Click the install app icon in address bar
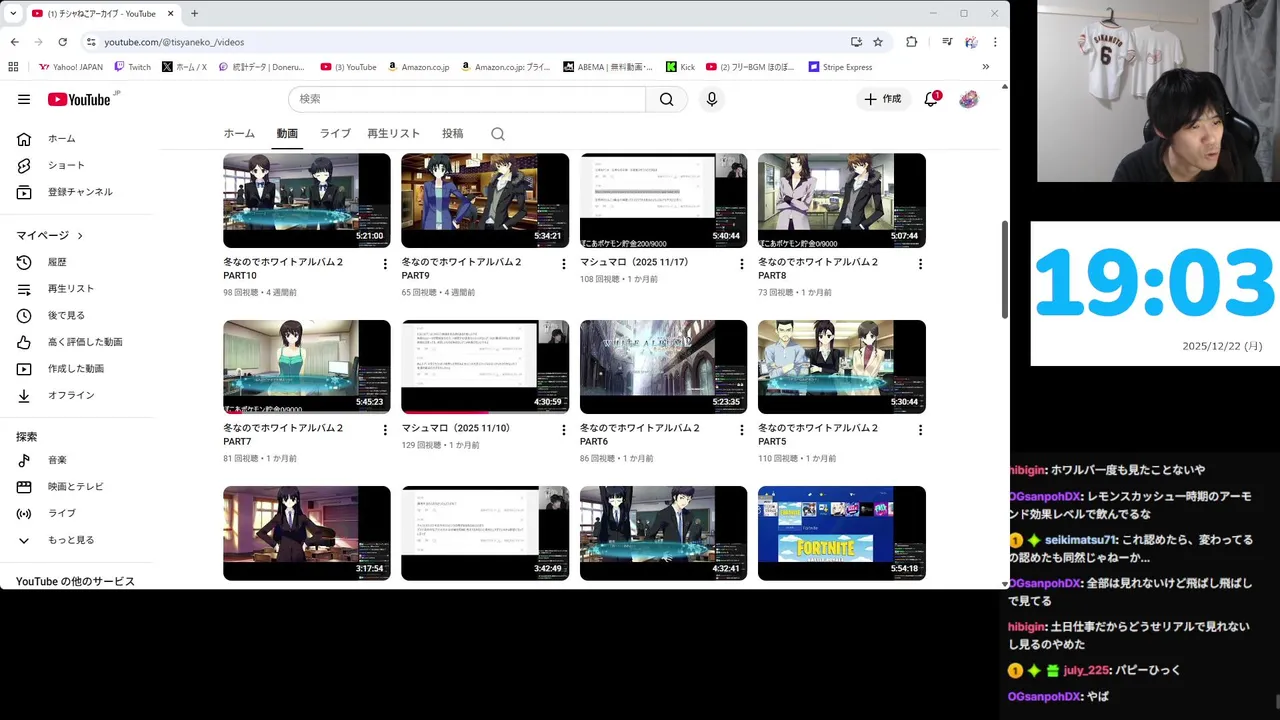Viewport: 1280px width, 720px height. point(856,42)
